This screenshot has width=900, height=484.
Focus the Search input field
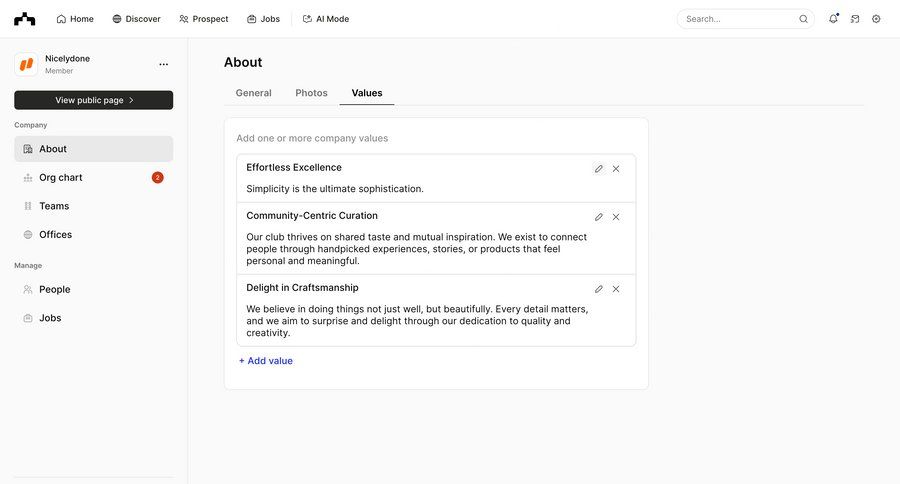click(x=740, y=19)
